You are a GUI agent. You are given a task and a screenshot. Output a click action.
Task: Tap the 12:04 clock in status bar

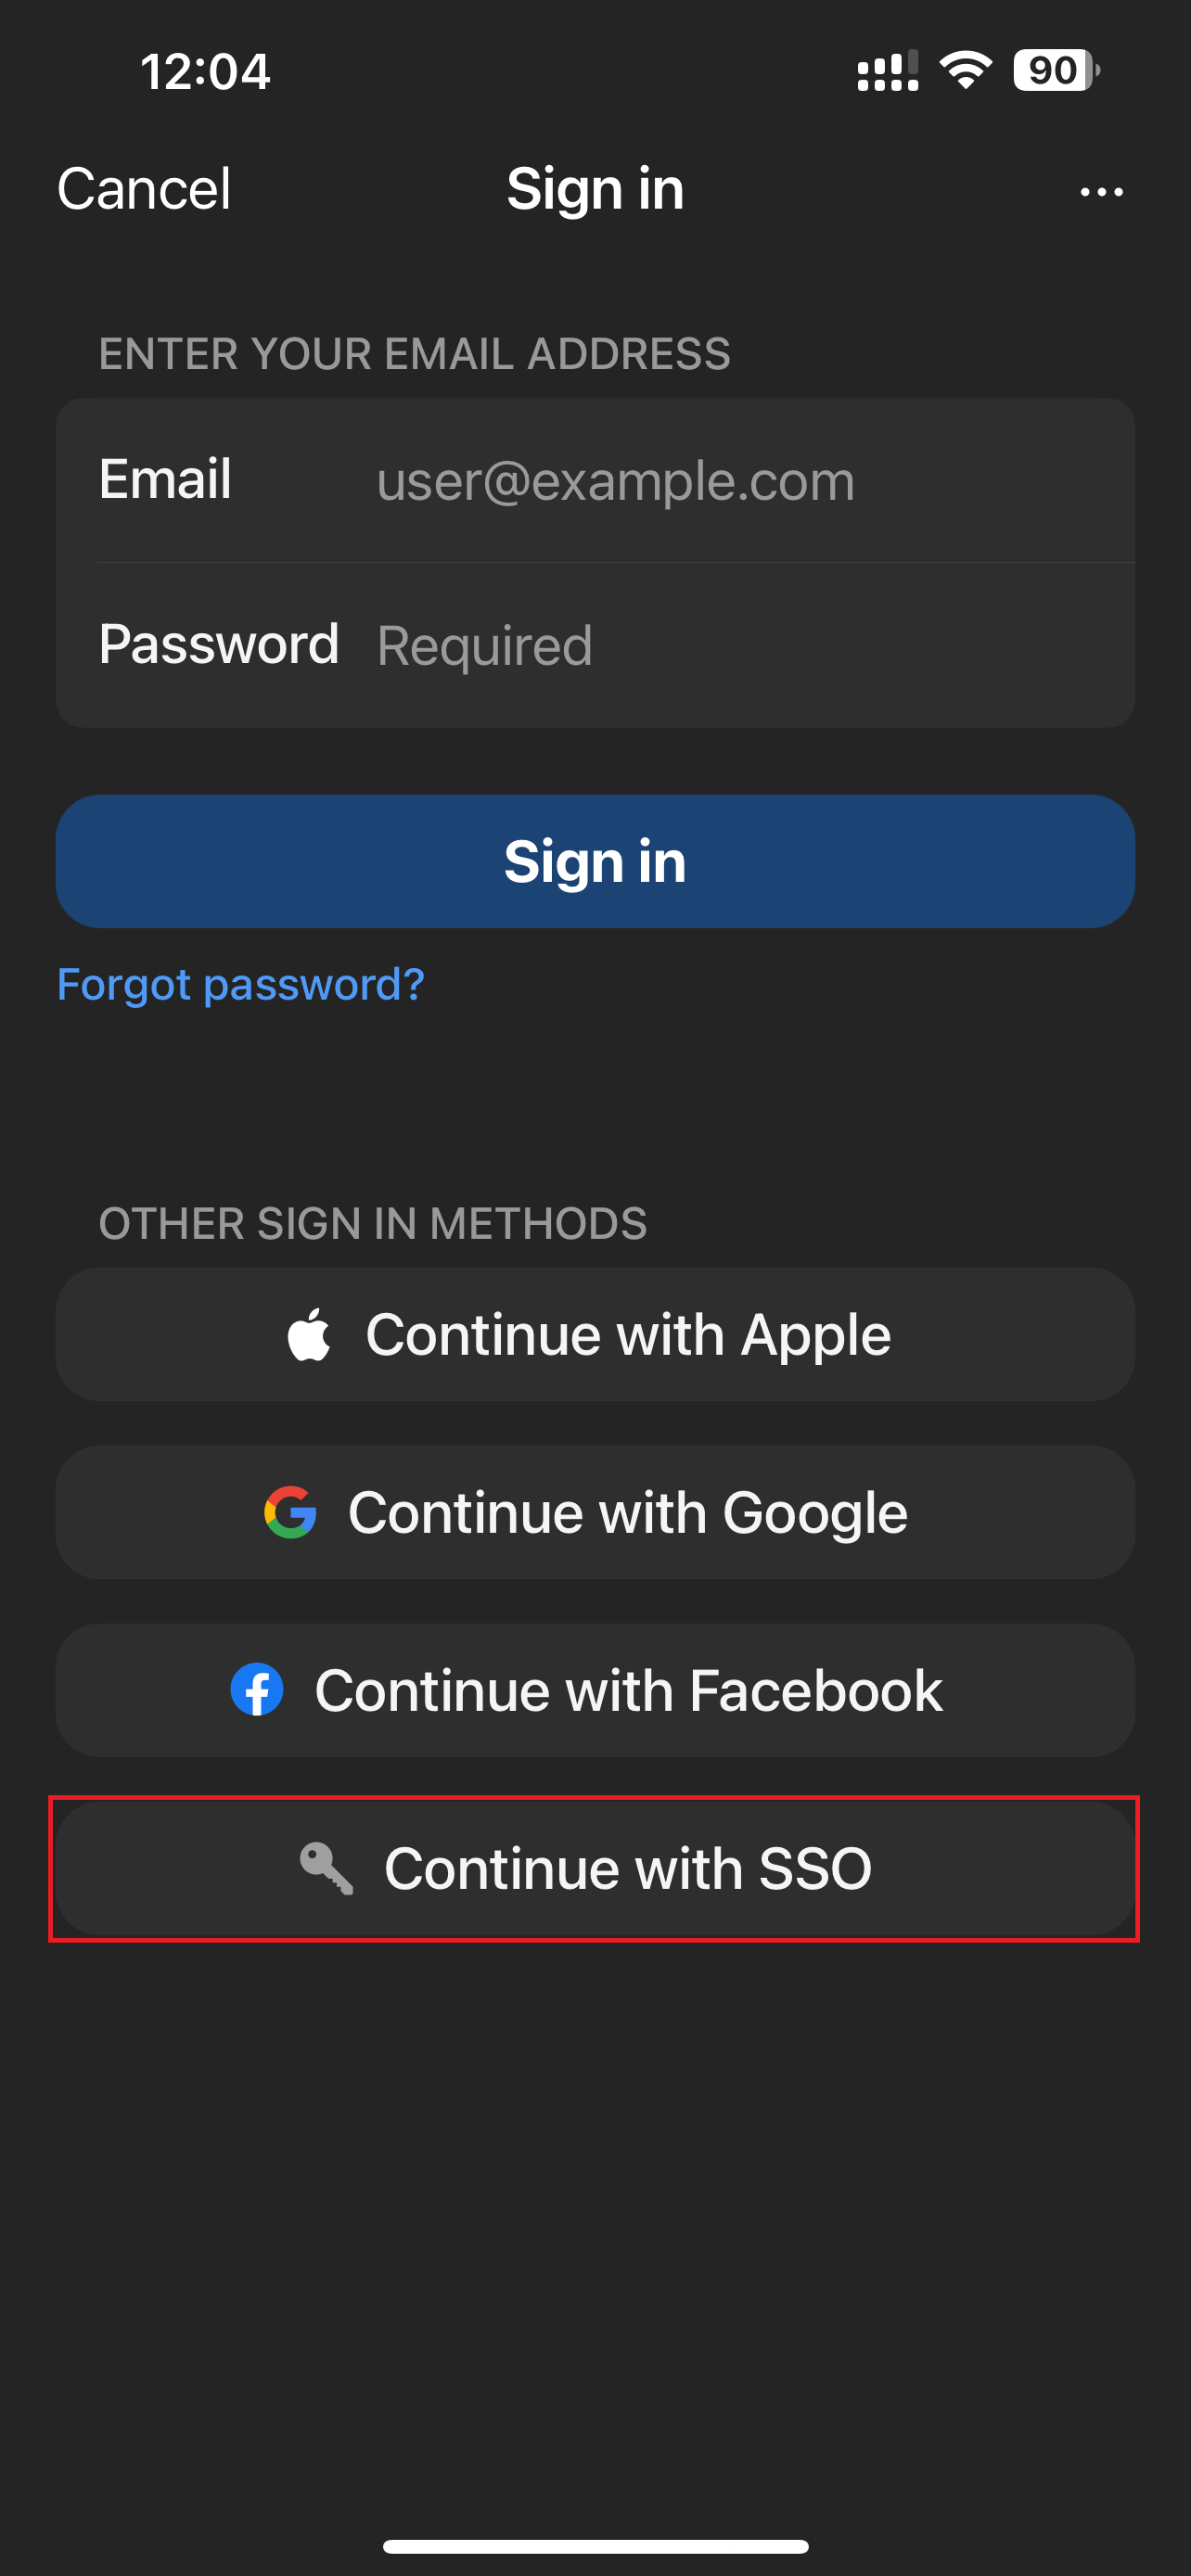(205, 72)
